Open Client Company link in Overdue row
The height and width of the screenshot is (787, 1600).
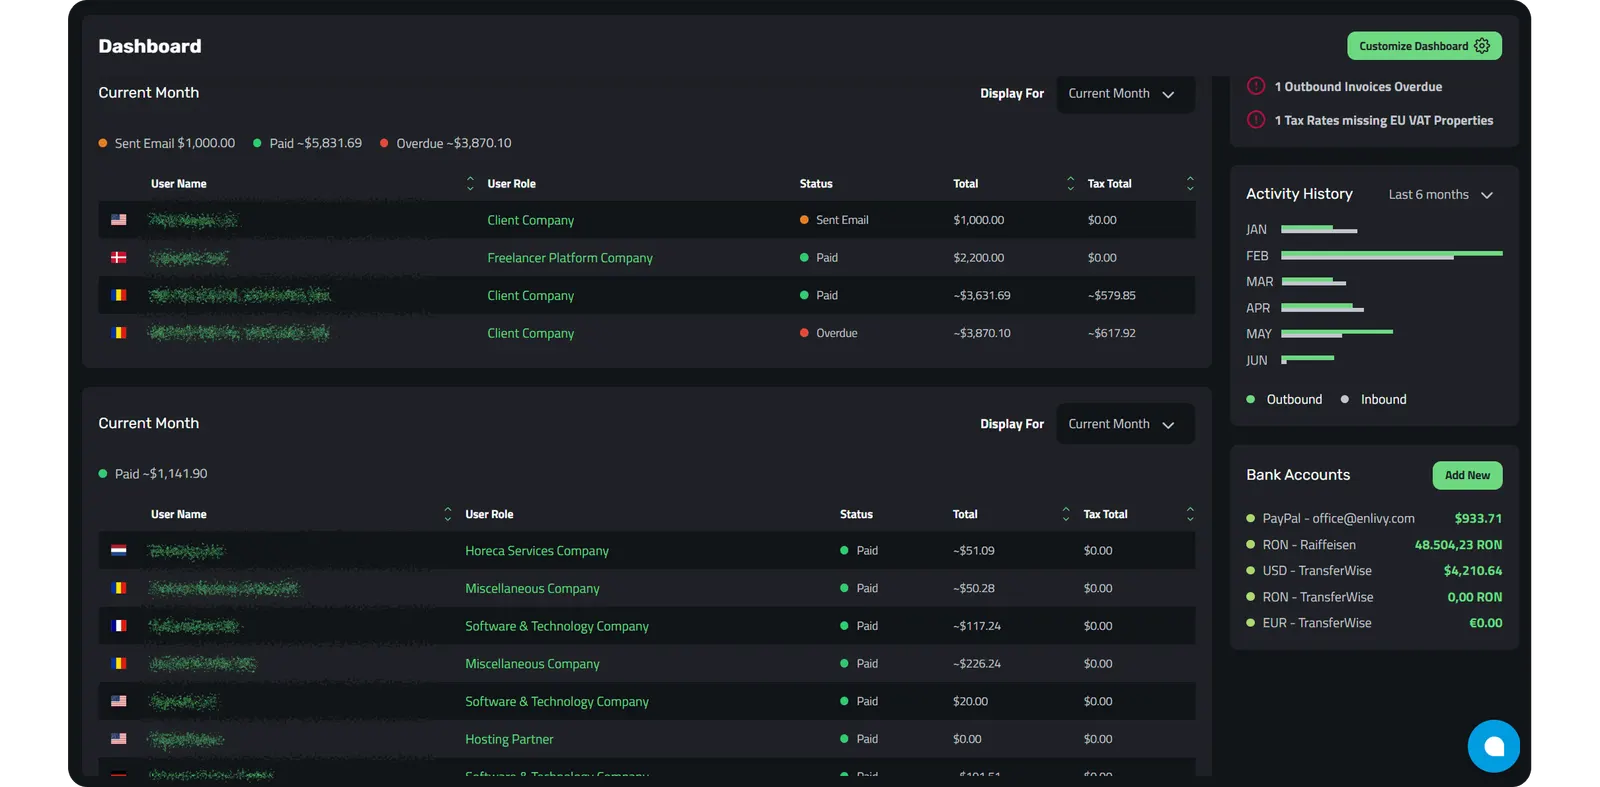[x=531, y=334]
